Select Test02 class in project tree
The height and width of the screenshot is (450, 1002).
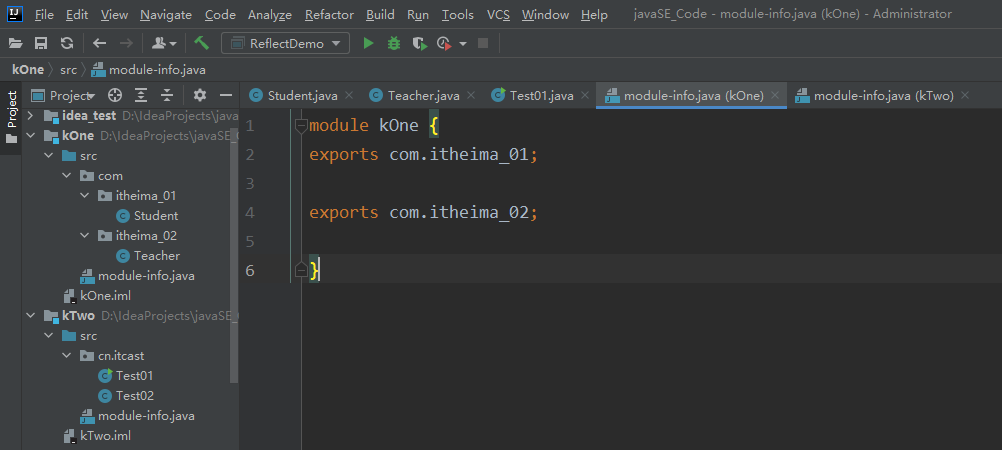click(135, 396)
